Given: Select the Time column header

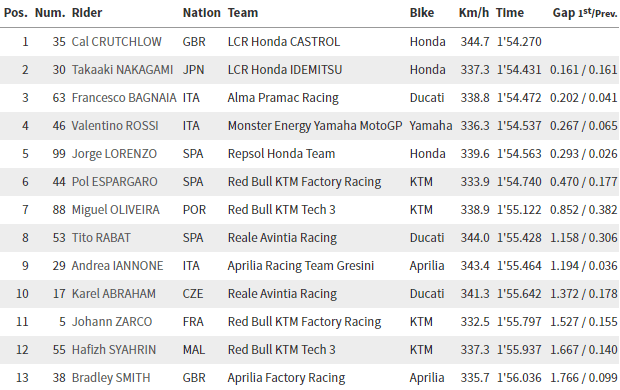Looking at the screenshot, I should coord(510,13).
